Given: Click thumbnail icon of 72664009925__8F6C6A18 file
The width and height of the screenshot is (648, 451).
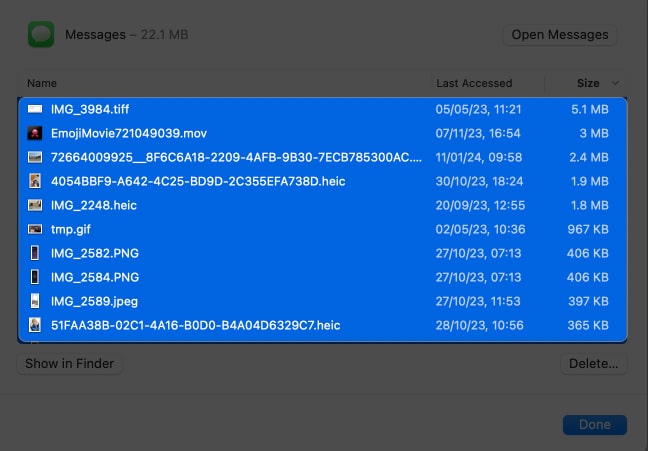Looking at the screenshot, I should (x=35, y=157).
